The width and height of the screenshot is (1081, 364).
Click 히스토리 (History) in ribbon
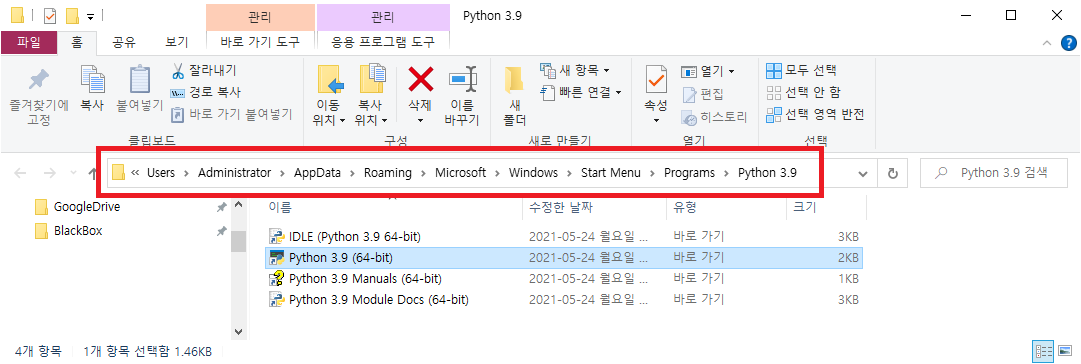tap(714, 117)
